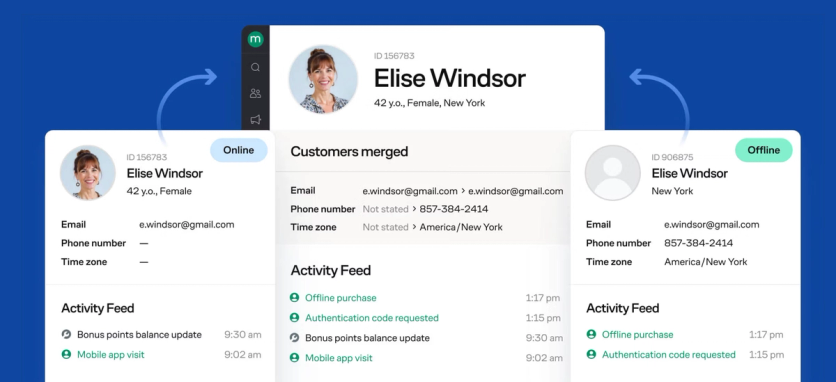Screen dimensions: 836x382
Task: Click 'Not stated' in the merged phone number row
Action: (x=385, y=209)
